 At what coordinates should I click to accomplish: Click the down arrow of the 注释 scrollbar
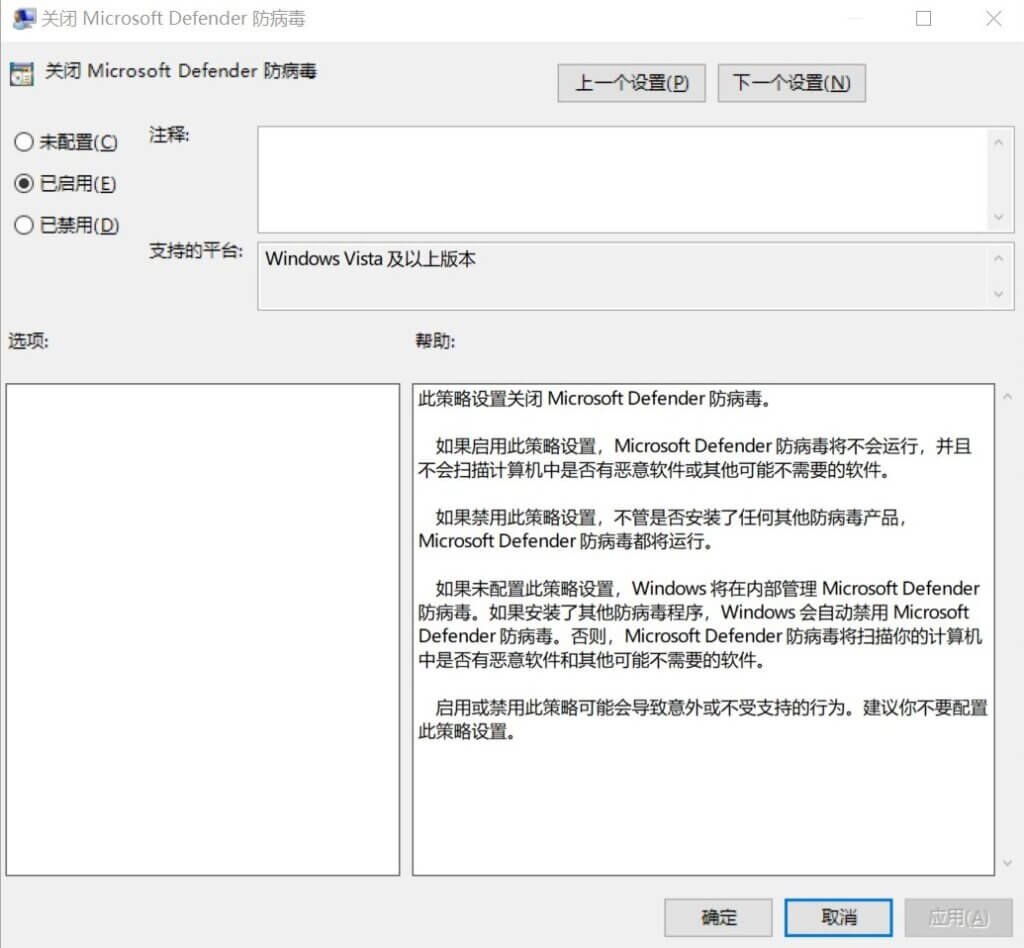tap(1000, 216)
